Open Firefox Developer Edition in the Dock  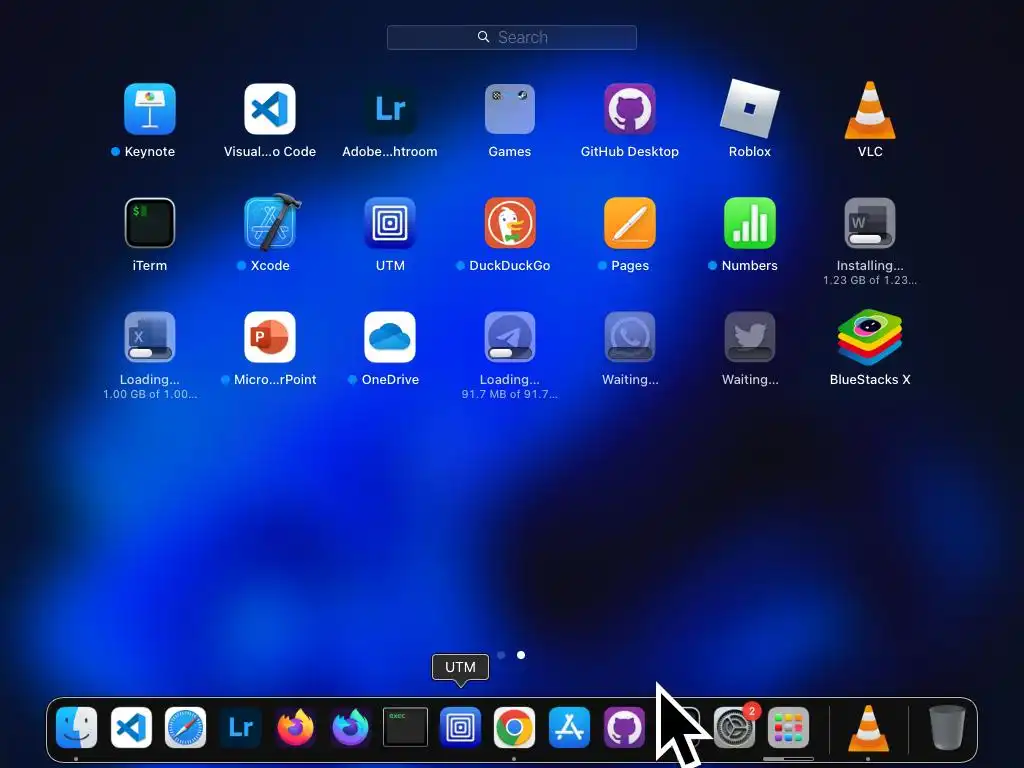(350, 728)
